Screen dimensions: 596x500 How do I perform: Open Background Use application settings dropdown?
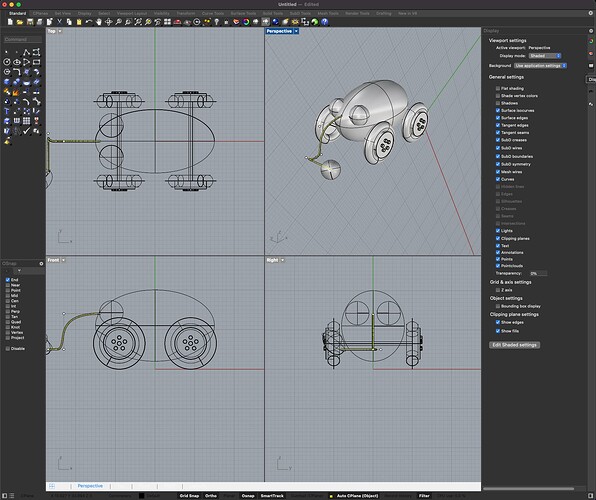click(x=540, y=65)
